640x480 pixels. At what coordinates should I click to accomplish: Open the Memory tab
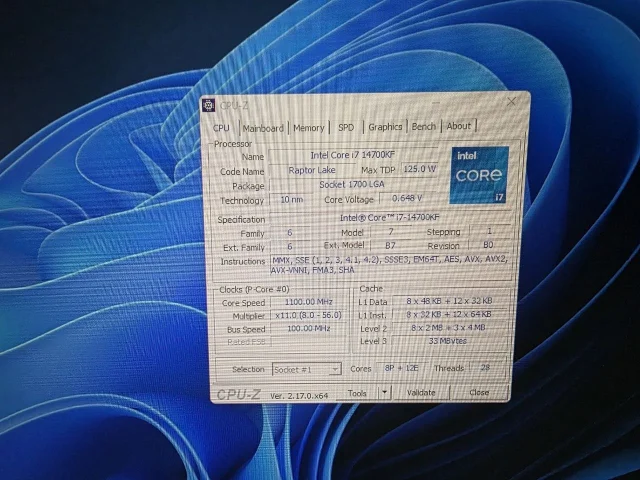point(309,128)
